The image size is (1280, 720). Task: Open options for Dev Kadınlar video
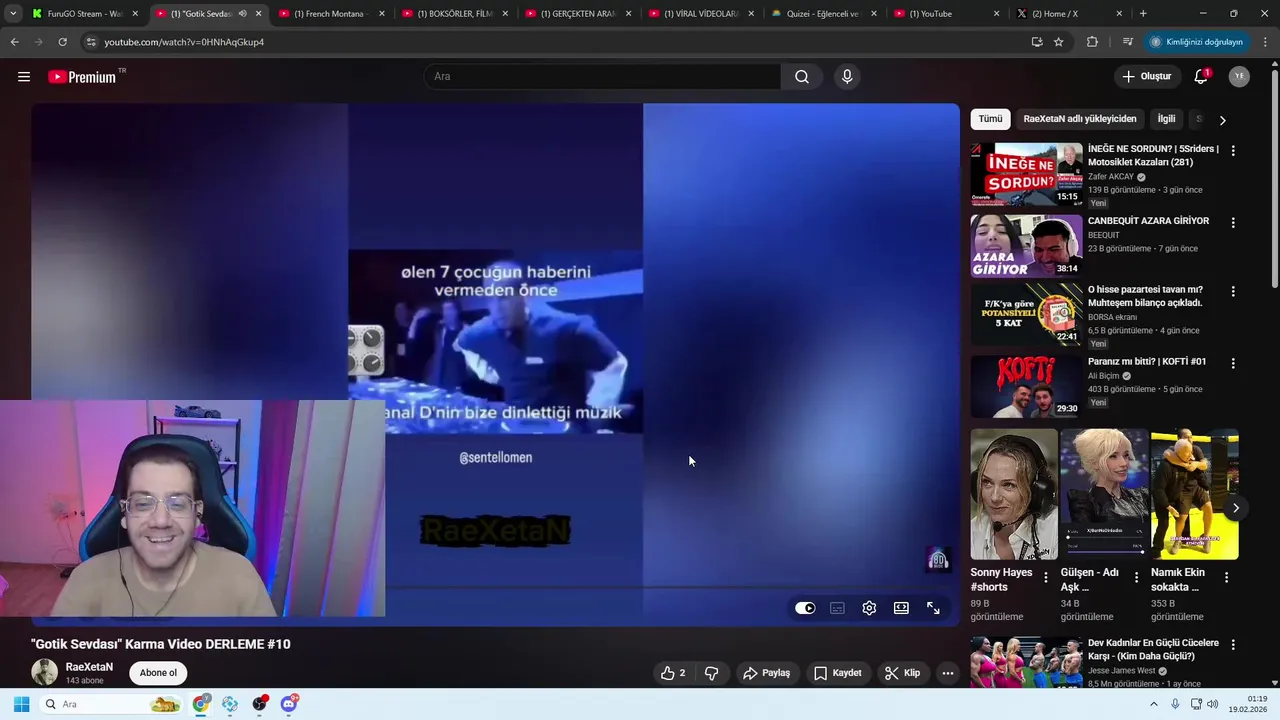click(1233, 645)
